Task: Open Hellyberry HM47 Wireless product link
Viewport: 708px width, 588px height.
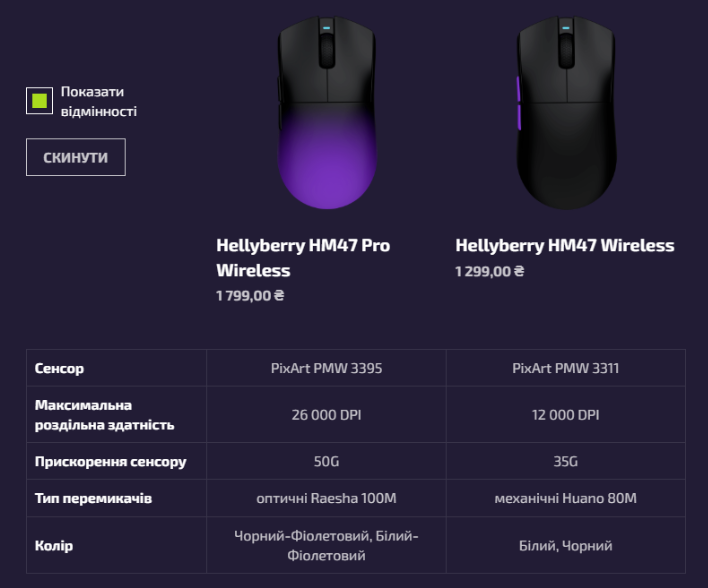Action: (x=564, y=245)
